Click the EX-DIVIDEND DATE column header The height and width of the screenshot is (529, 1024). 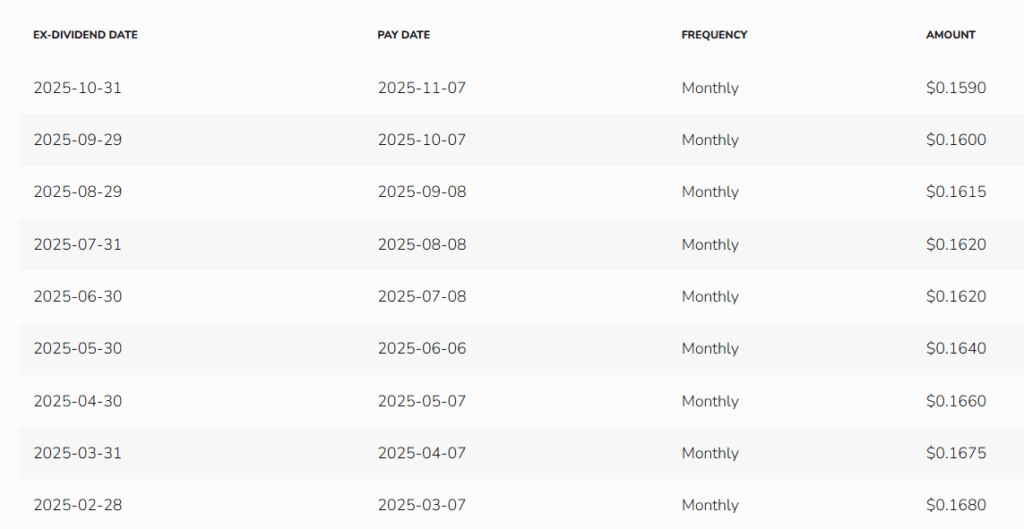tap(85, 35)
